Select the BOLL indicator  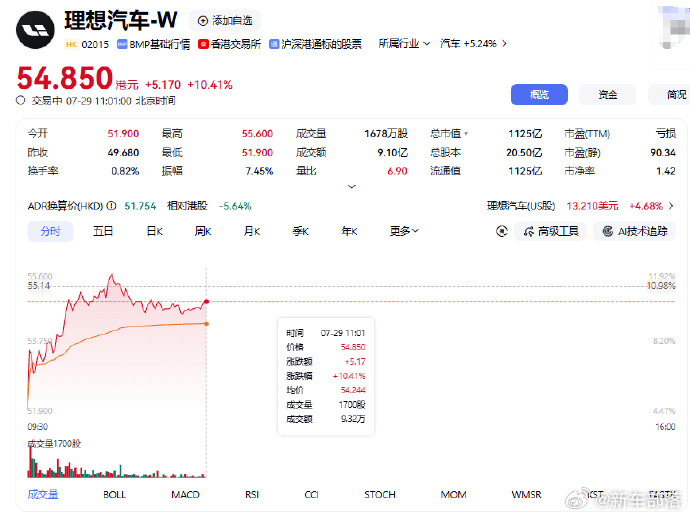click(114, 495)
